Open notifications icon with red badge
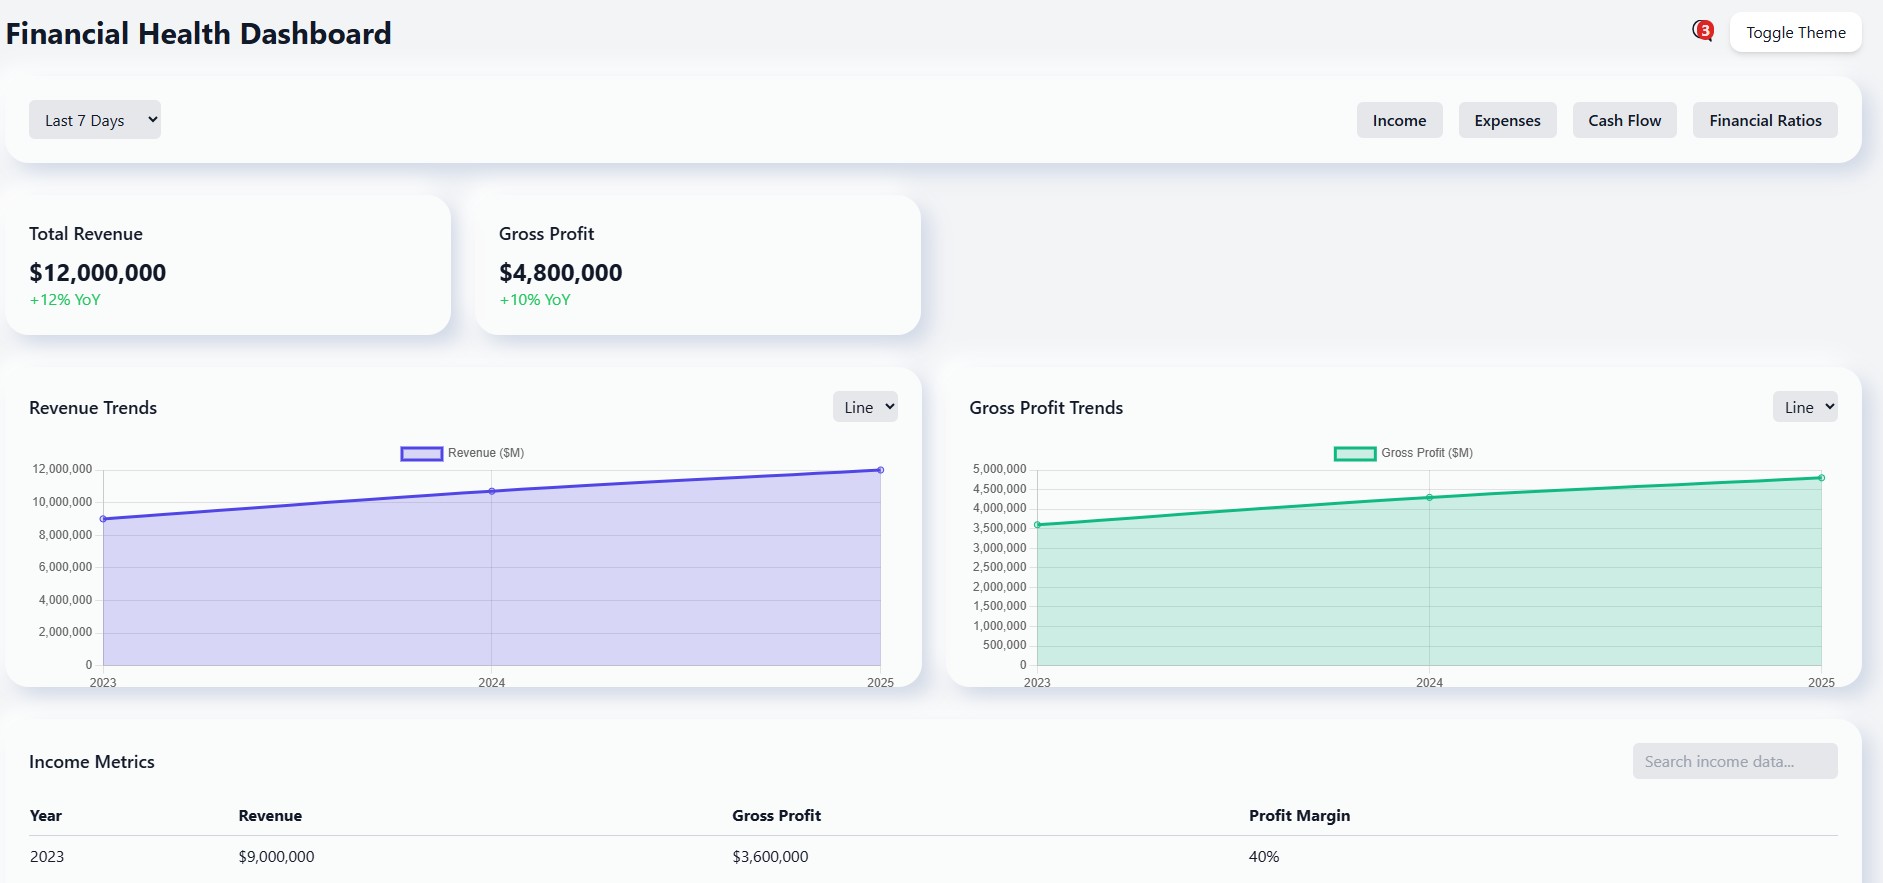The image size is (1883, 883). (x=1702, y=31)
